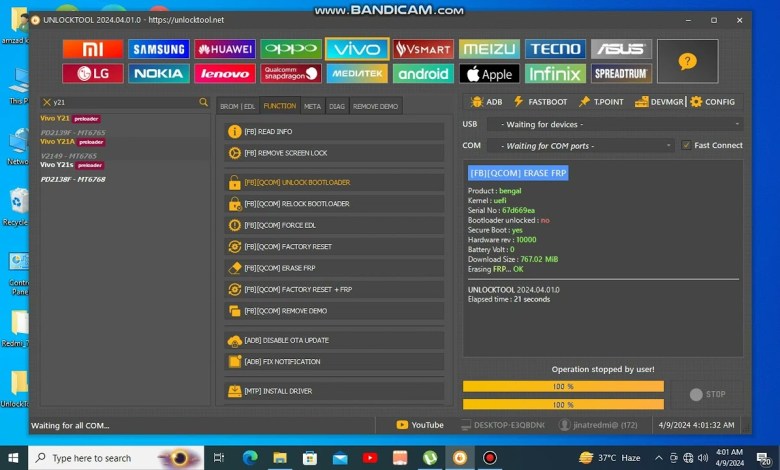780x470 pixels.
Task: Run [FB][QCOM] RELOCK BOOTLOADER
Action: click(x=334, y=204)
